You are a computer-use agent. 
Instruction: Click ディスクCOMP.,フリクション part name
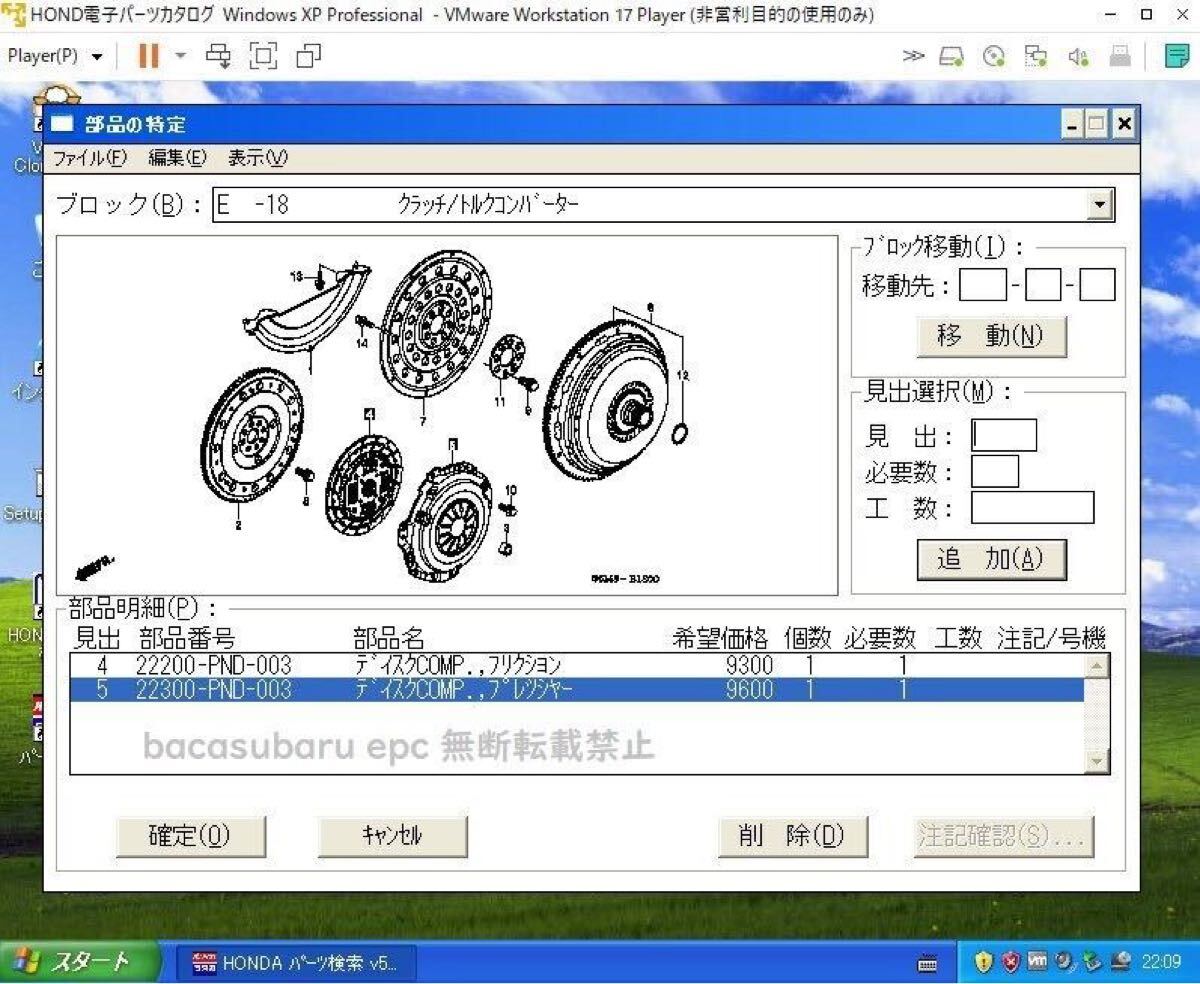[x=457, y=665]
